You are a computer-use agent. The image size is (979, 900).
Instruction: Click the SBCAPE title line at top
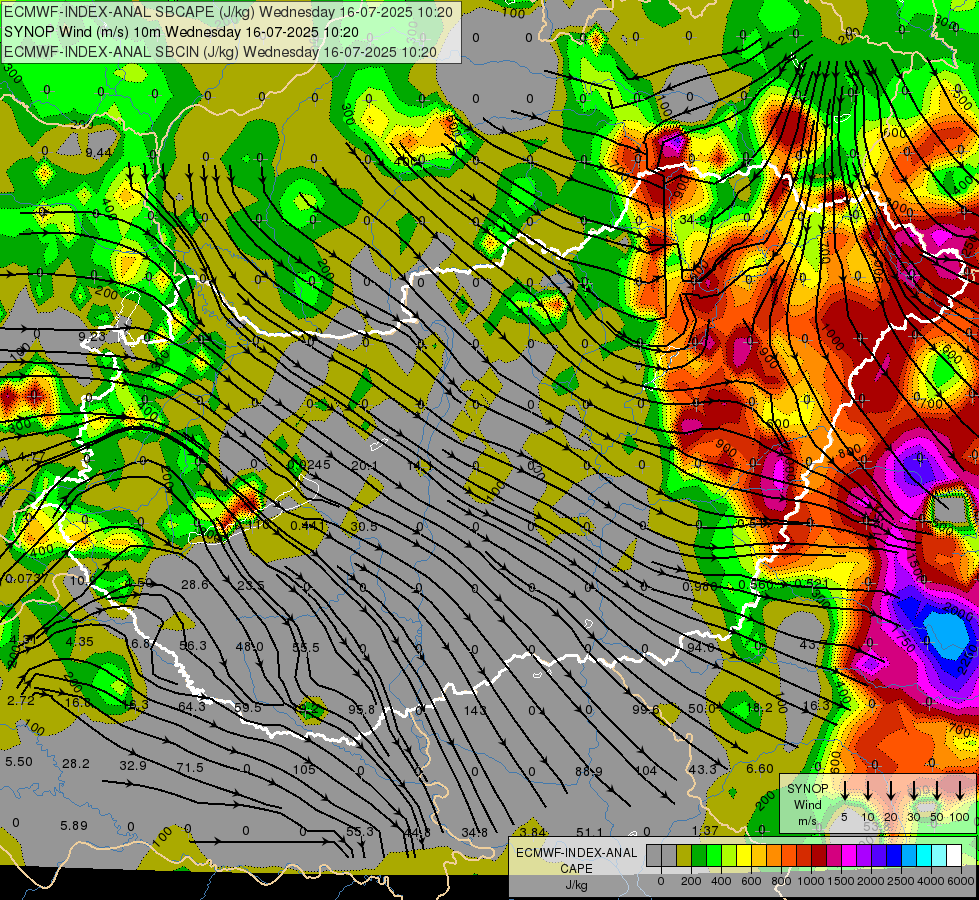[x=229, y=12]
